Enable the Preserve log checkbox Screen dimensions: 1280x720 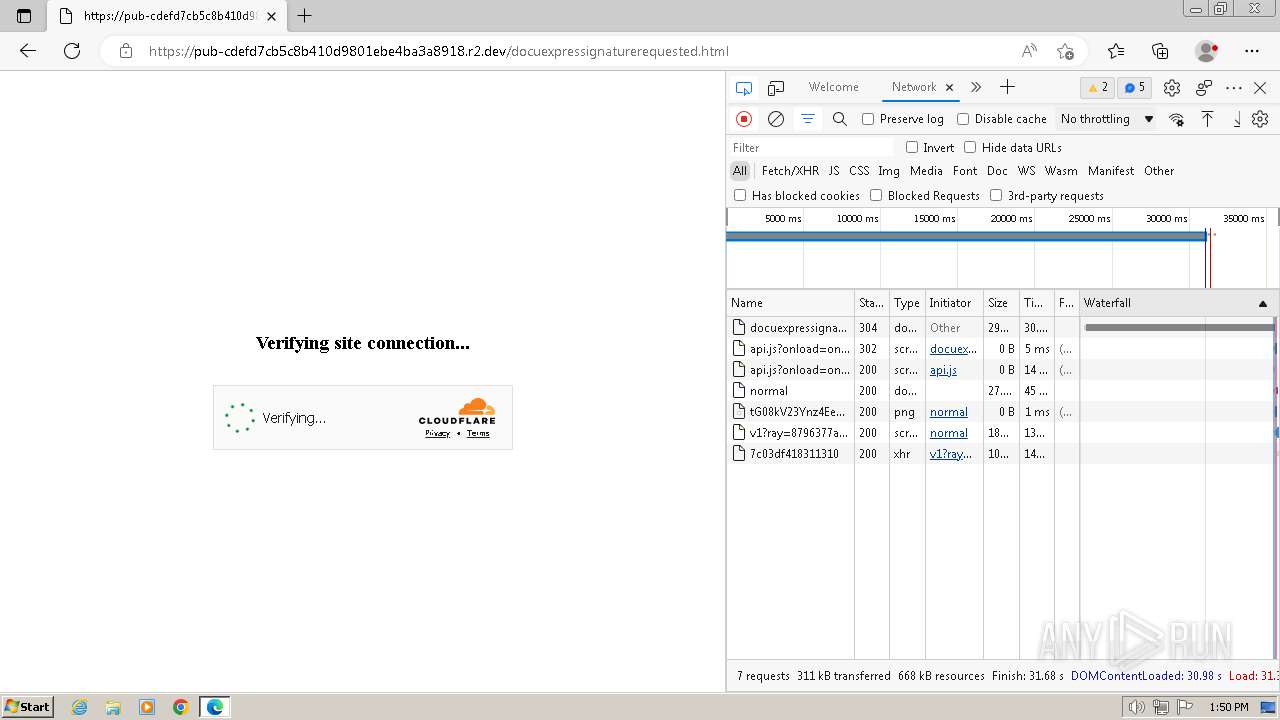pyautogui.click(x=868, y=119)
